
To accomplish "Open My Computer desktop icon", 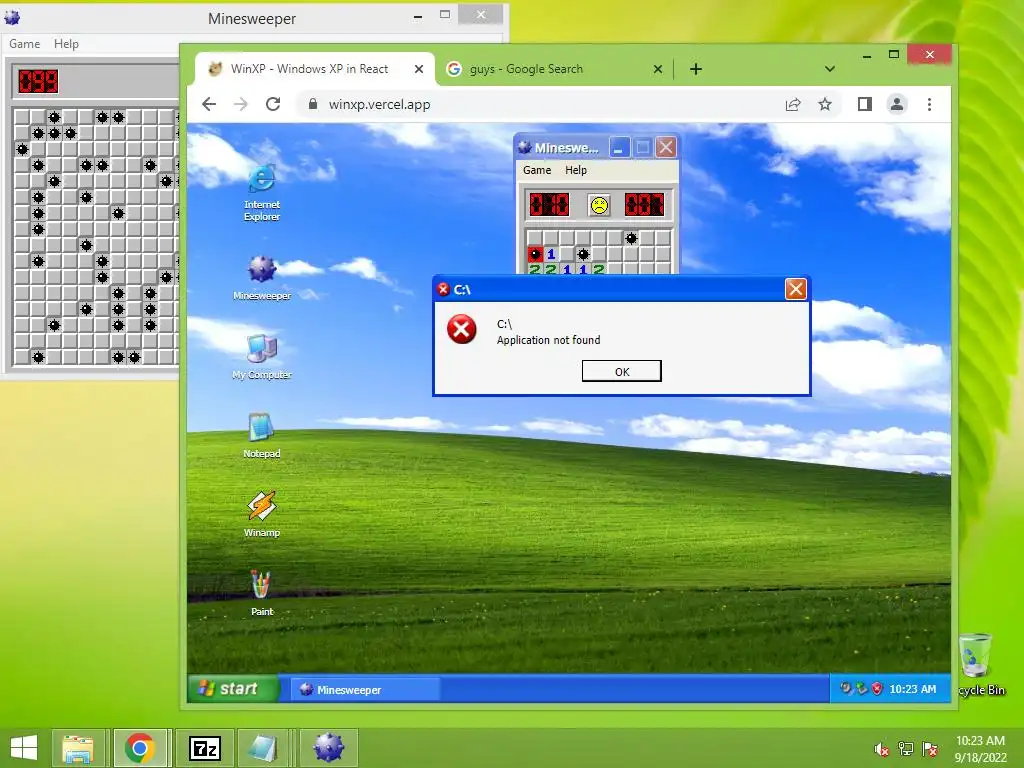I will click(262, 357).
